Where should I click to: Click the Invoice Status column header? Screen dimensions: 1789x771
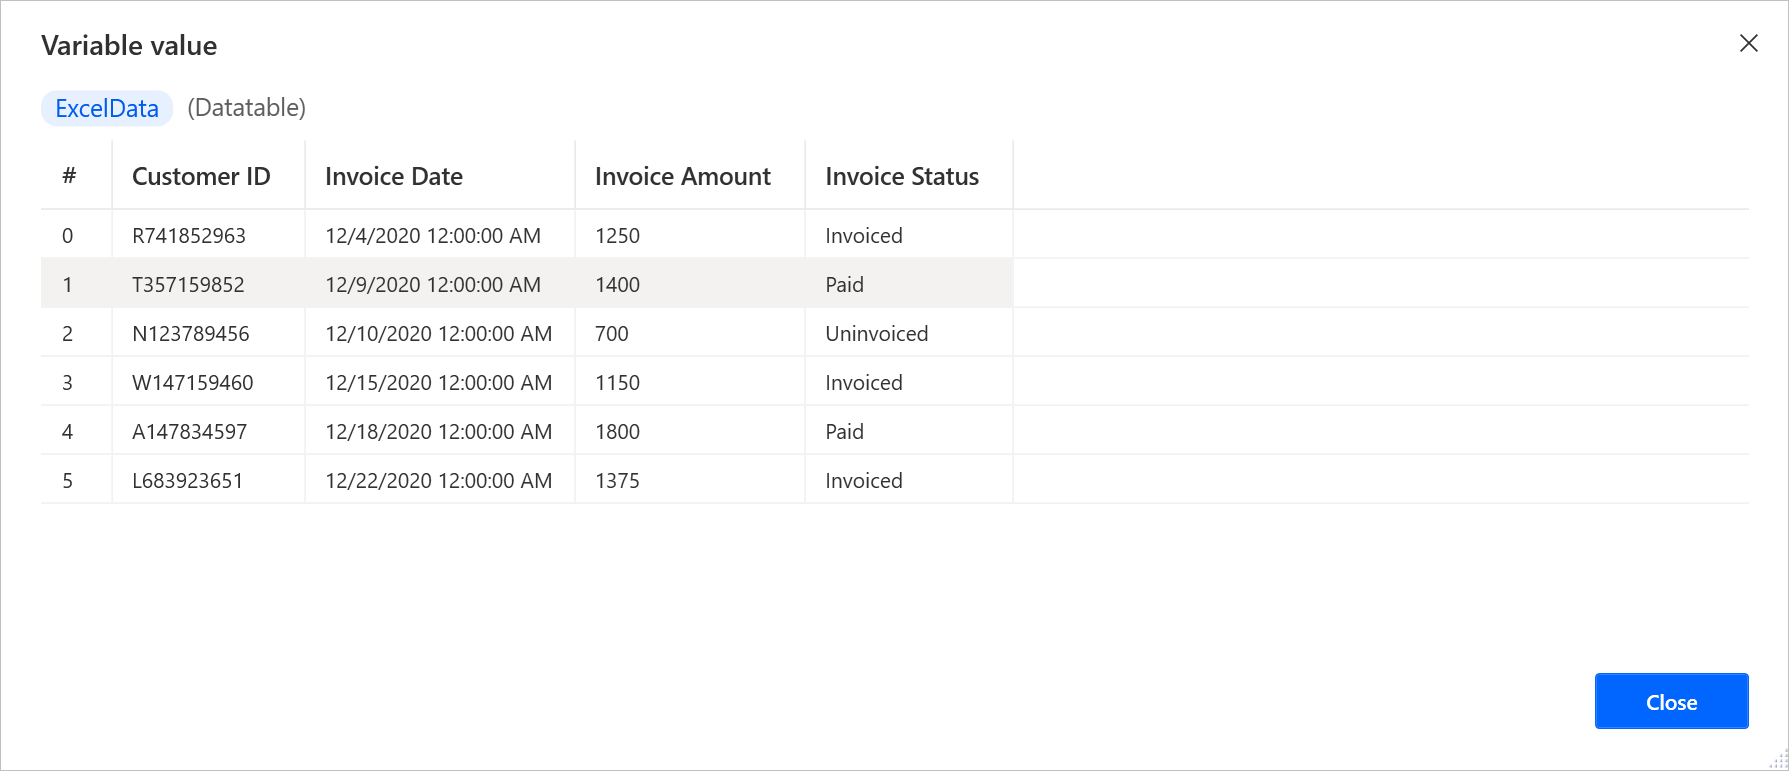pyautogui.click(x=901, y=177)
